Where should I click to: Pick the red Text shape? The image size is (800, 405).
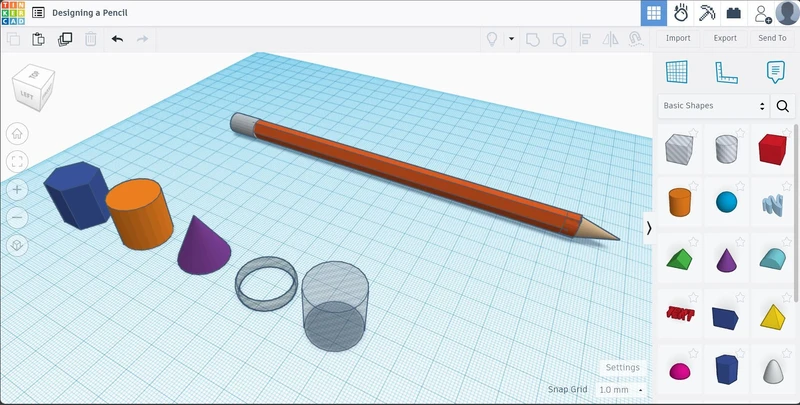pyautogui.click(x=680, y=314)
